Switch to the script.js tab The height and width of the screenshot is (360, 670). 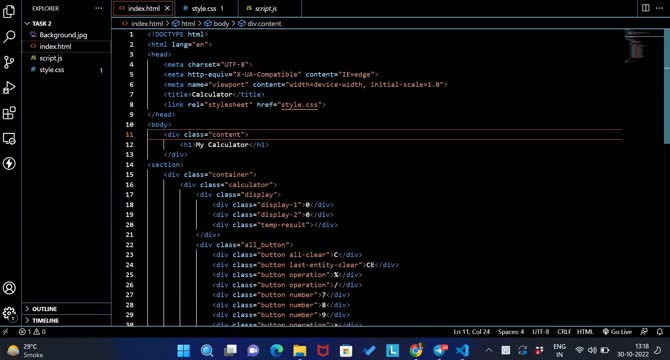point(265,9)
